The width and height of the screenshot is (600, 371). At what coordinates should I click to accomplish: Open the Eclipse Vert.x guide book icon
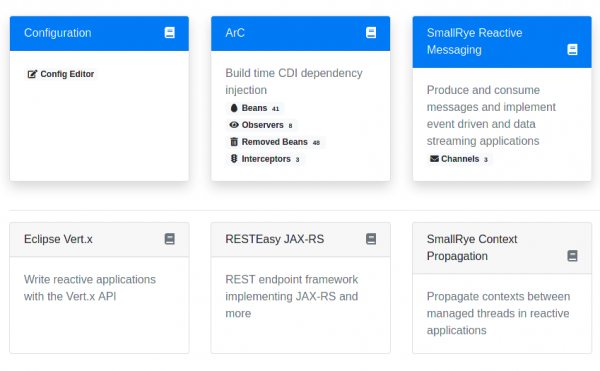pyautogui.click(x=170, y=239)
